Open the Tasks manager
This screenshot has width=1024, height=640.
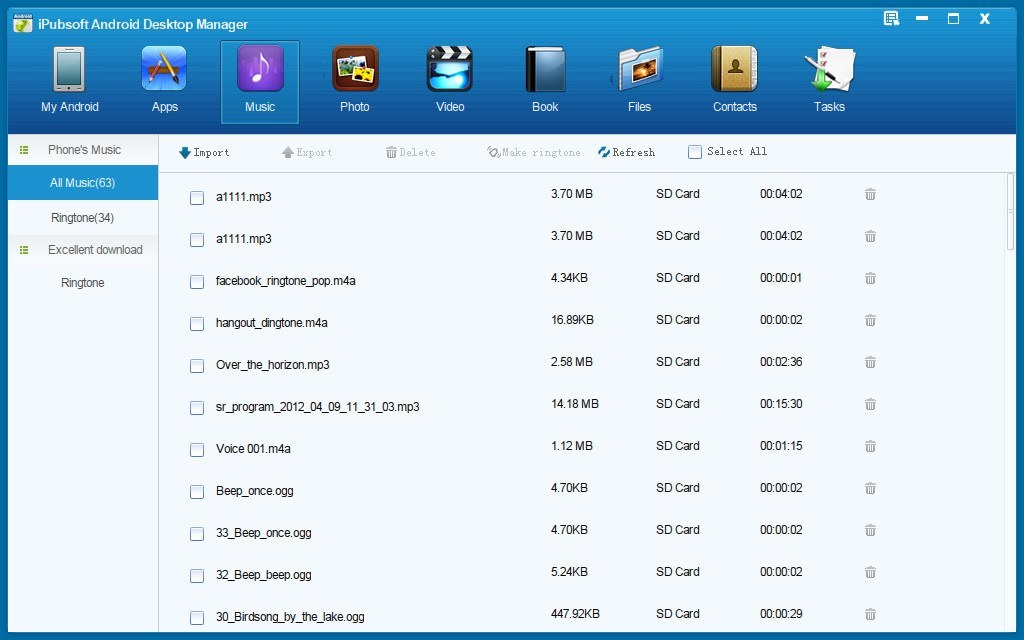coord(829,80)
